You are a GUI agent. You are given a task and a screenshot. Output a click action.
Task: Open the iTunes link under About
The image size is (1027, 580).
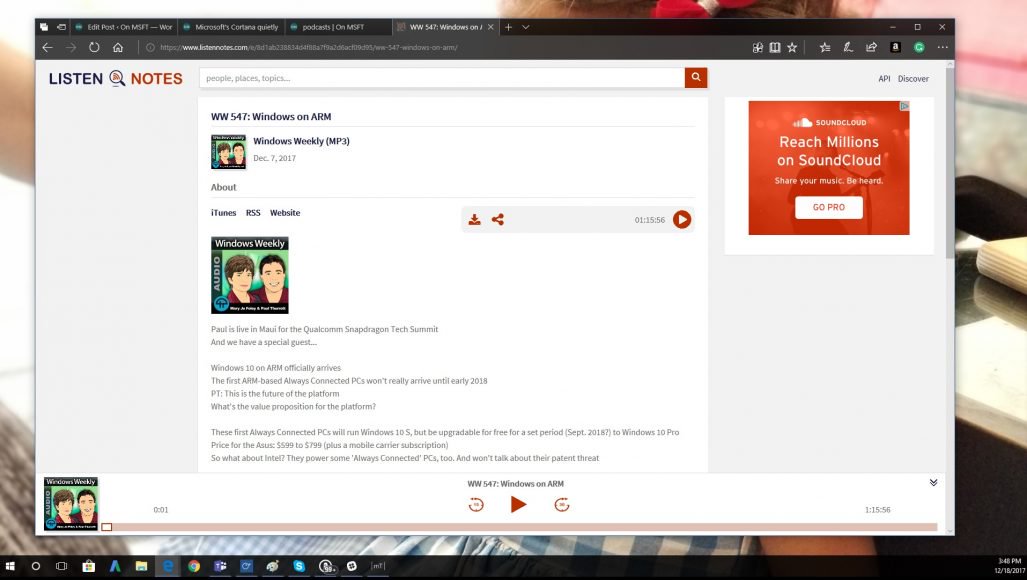pyautogui.click(x=223, y=213)
